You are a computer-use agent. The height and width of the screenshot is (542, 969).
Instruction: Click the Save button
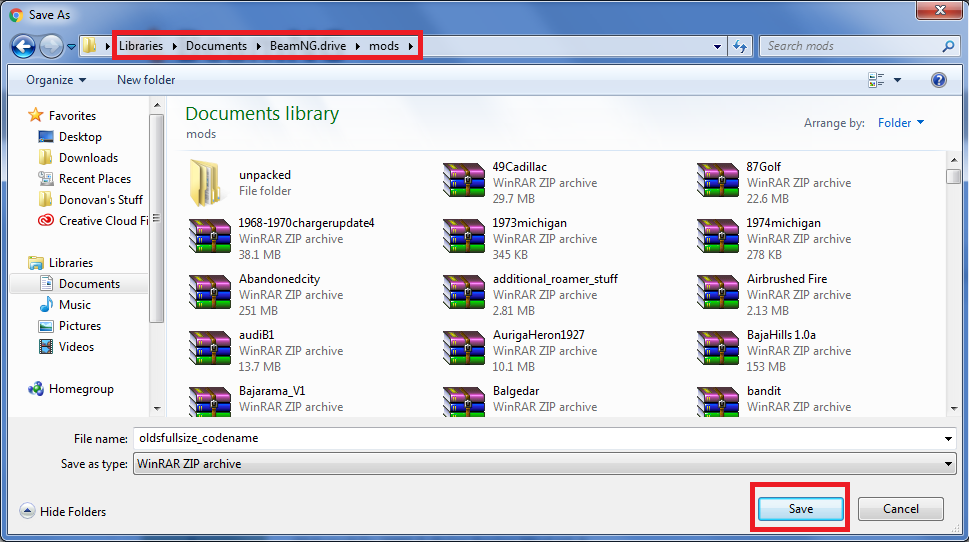pyautogui.click(x=800, y=509)
